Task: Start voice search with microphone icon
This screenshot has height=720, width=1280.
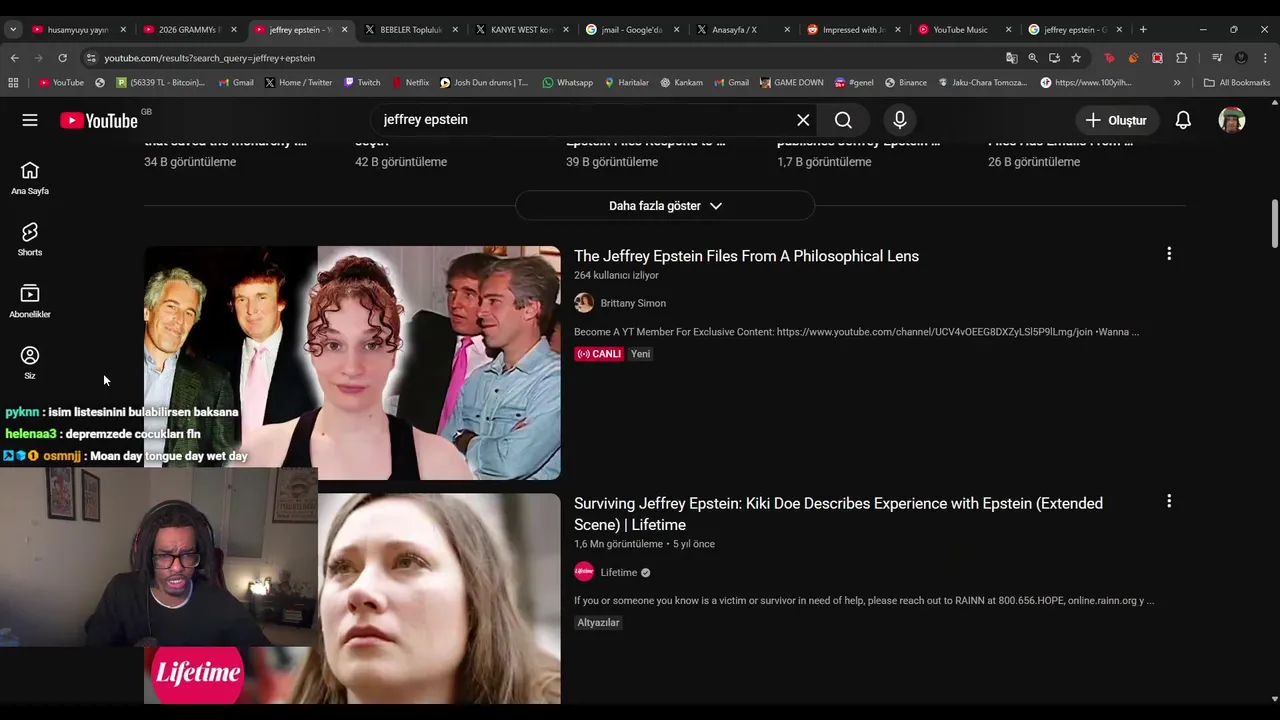Action: point(900,120)
